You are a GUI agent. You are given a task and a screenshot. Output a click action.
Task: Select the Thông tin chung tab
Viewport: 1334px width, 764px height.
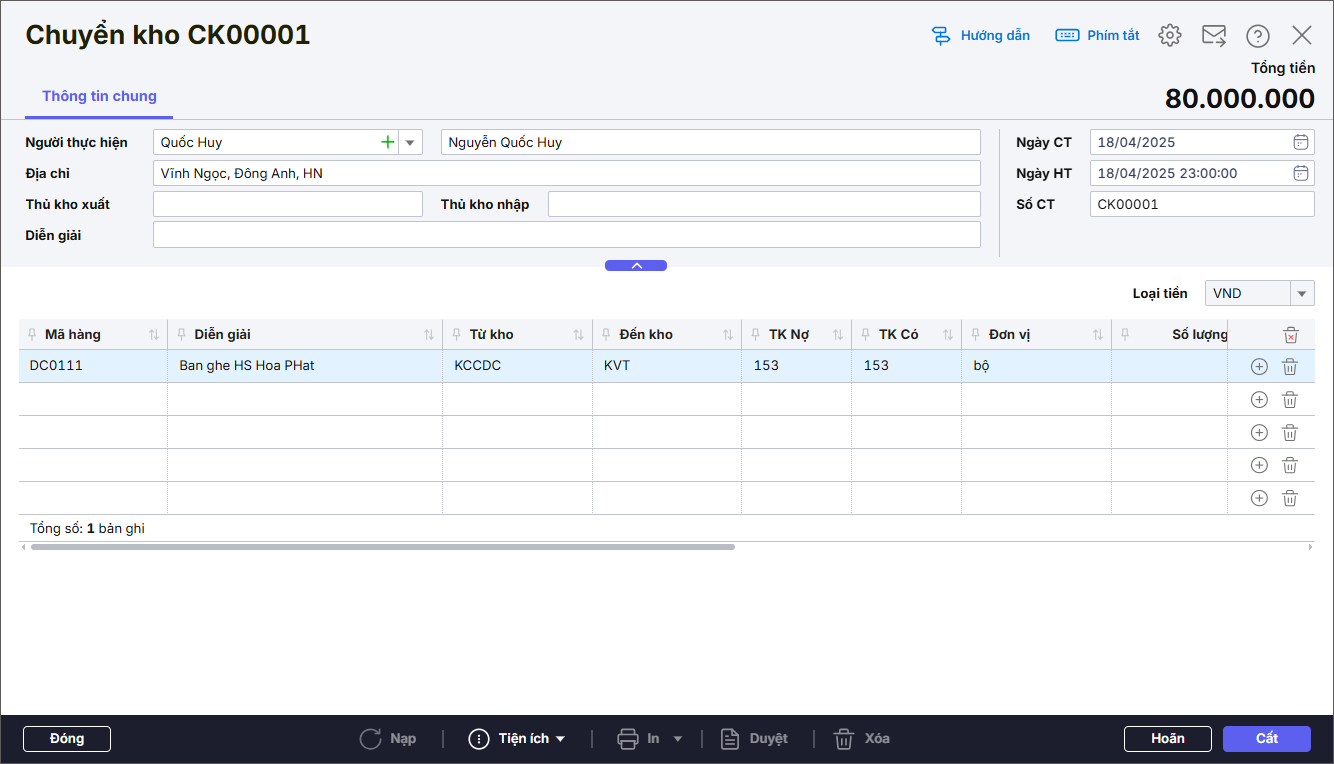tap(99, 97)
